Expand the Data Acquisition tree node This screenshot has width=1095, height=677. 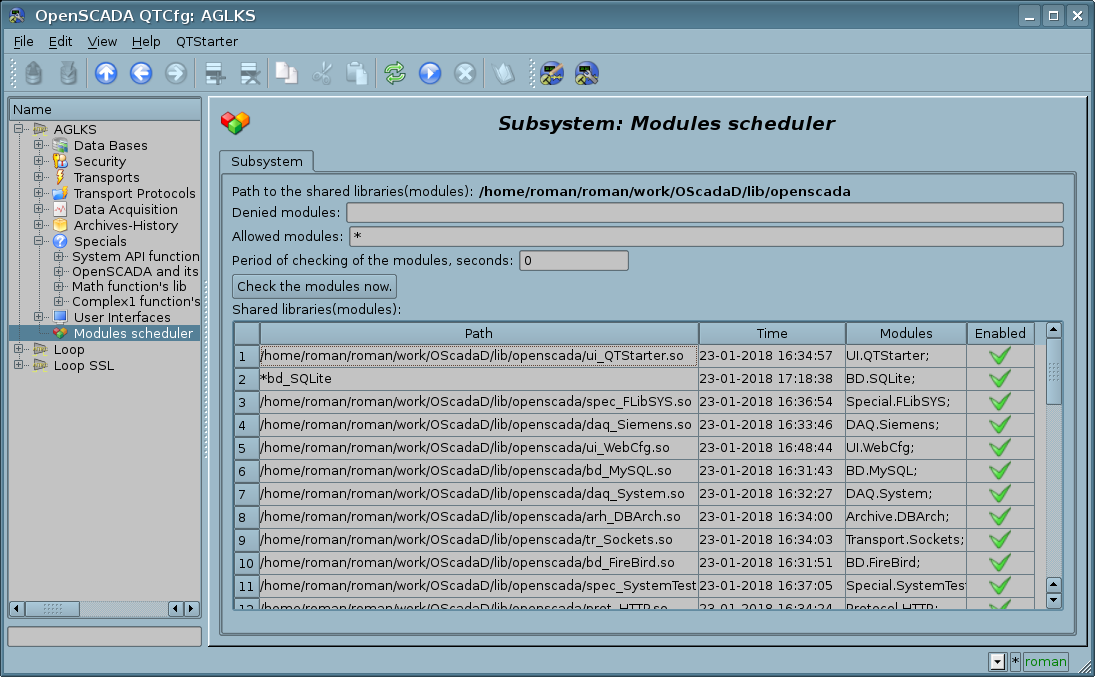(38, 209)
